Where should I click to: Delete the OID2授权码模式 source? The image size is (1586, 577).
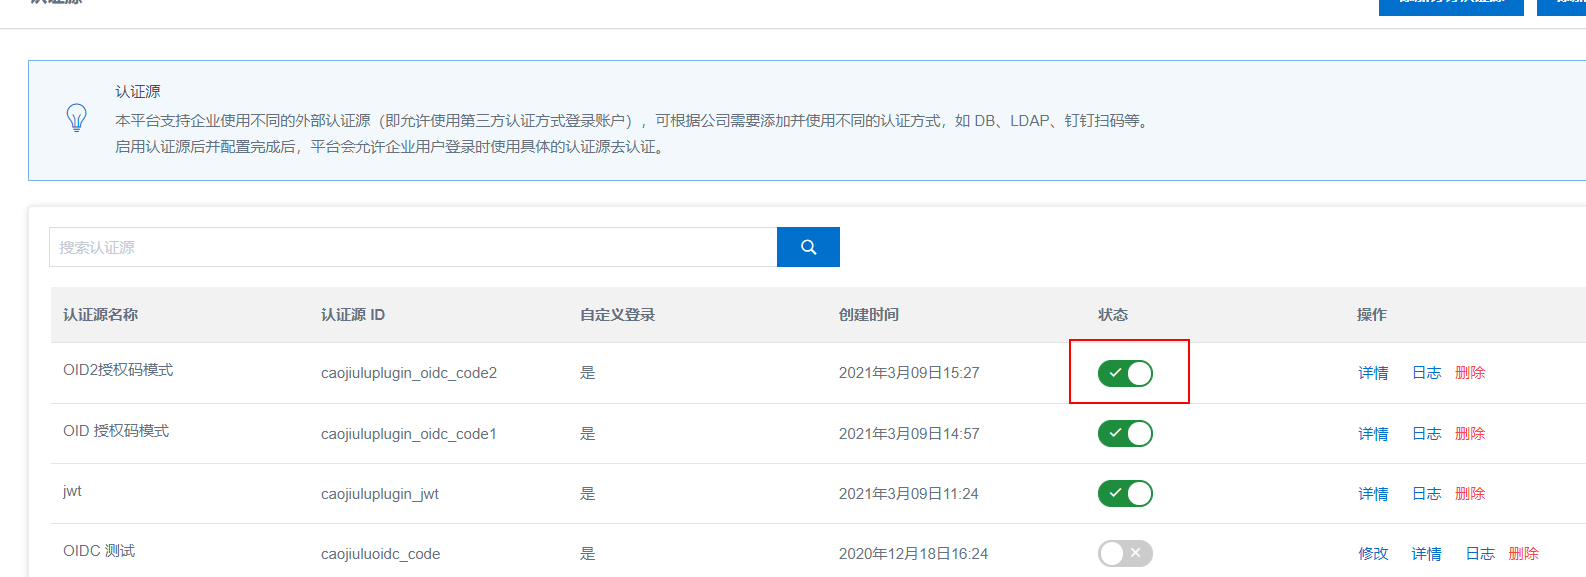(1470, 373)
